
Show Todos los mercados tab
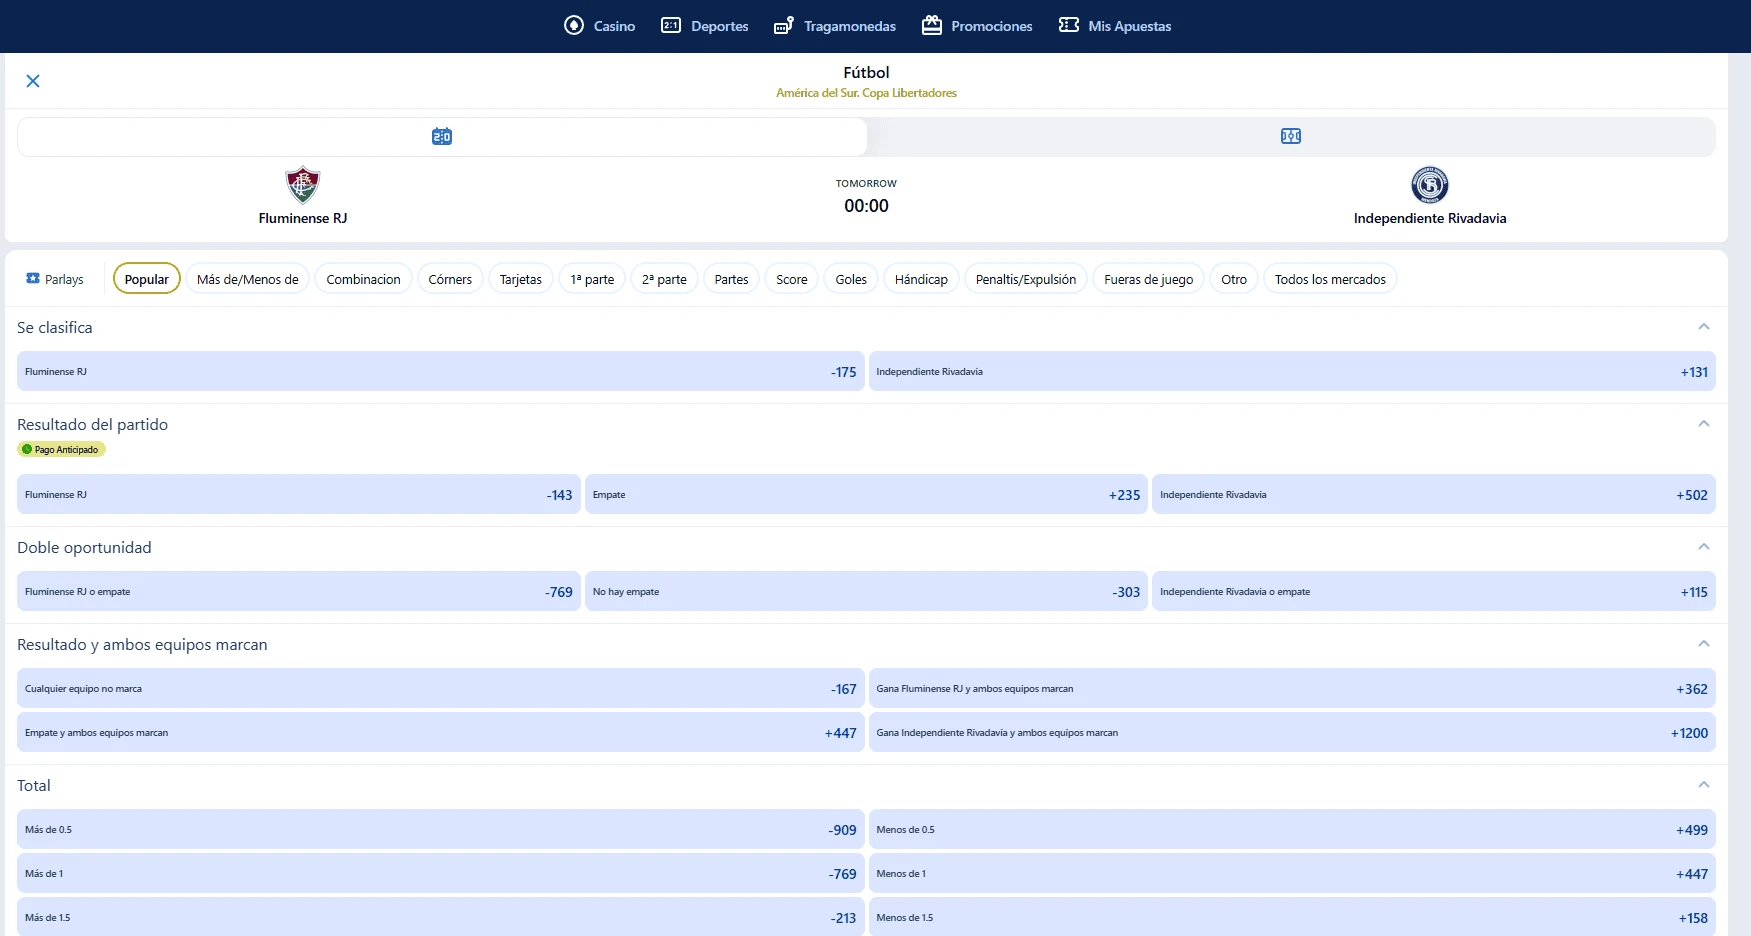(x=1330, y=279)
